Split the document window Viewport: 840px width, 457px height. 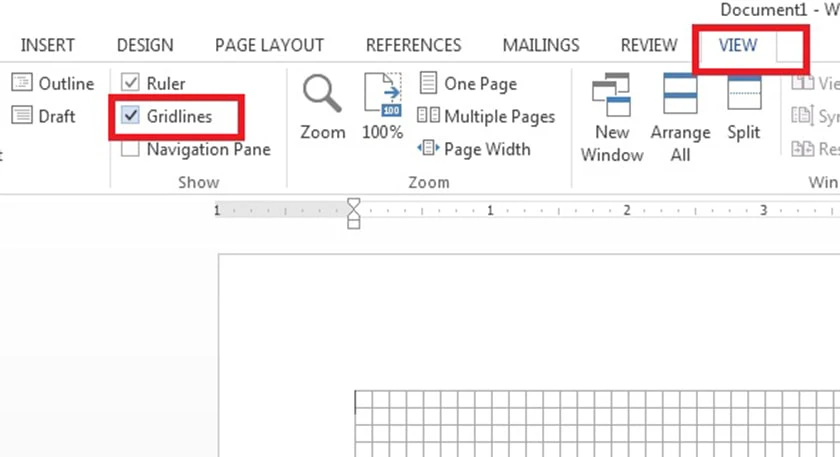[744, 108]
